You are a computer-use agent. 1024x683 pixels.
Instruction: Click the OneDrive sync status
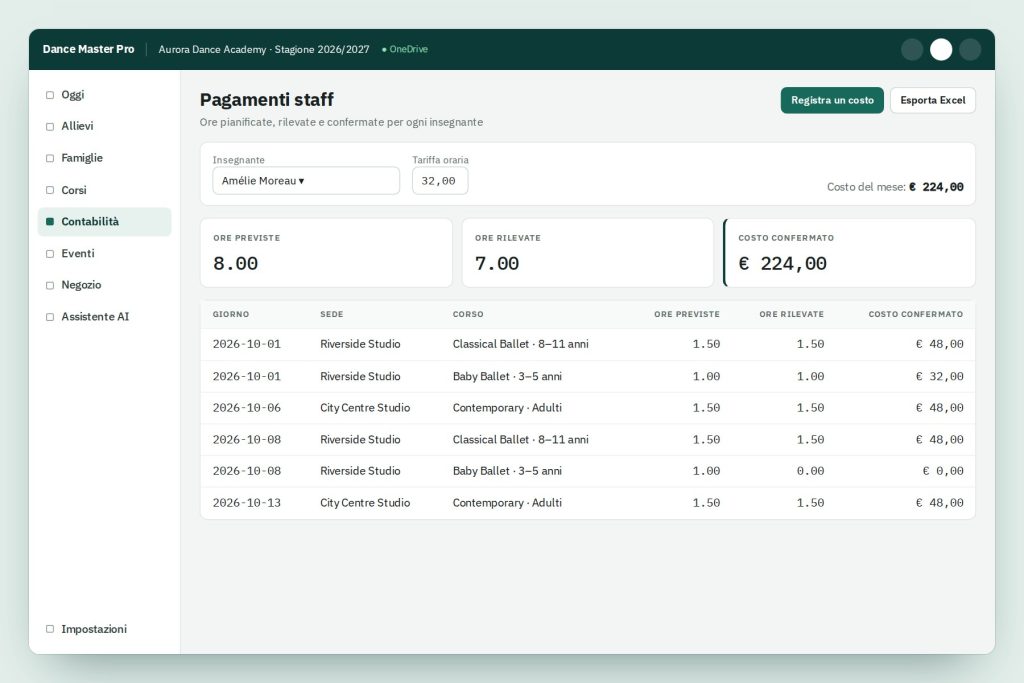pos(405,50)
